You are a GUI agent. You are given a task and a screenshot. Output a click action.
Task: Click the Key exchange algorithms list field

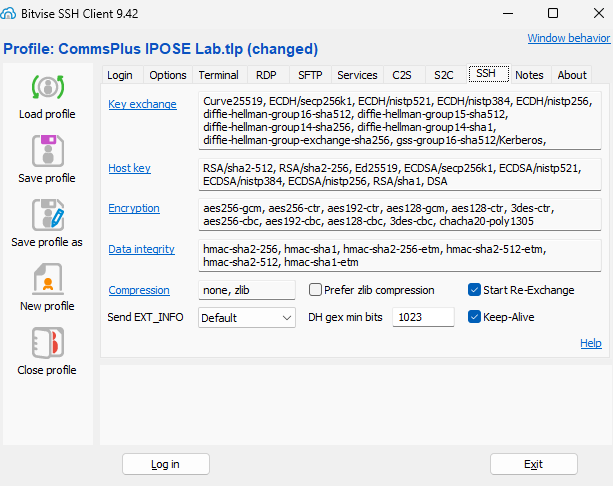(400, 120)
